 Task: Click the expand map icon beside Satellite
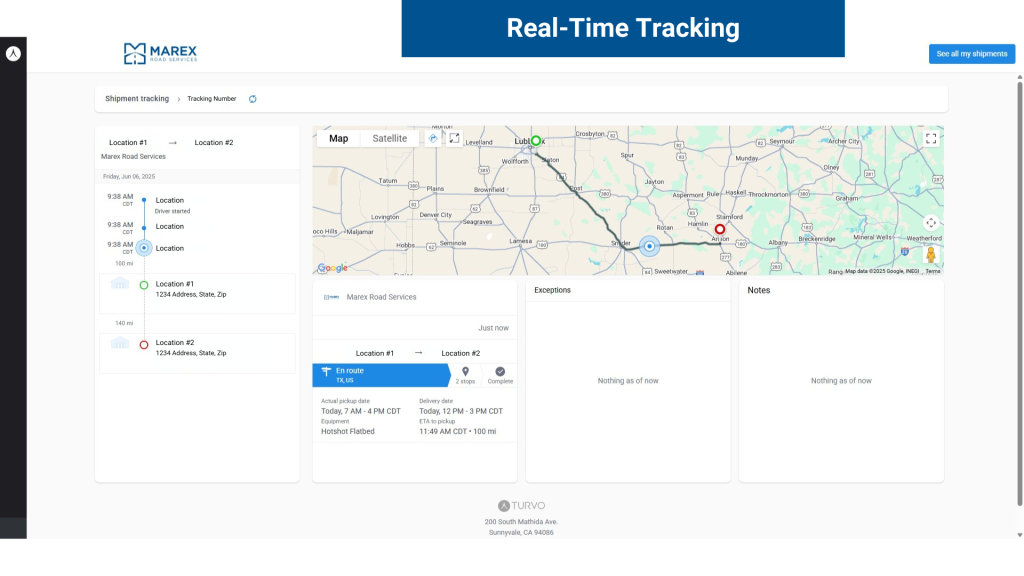click(454, 138)
